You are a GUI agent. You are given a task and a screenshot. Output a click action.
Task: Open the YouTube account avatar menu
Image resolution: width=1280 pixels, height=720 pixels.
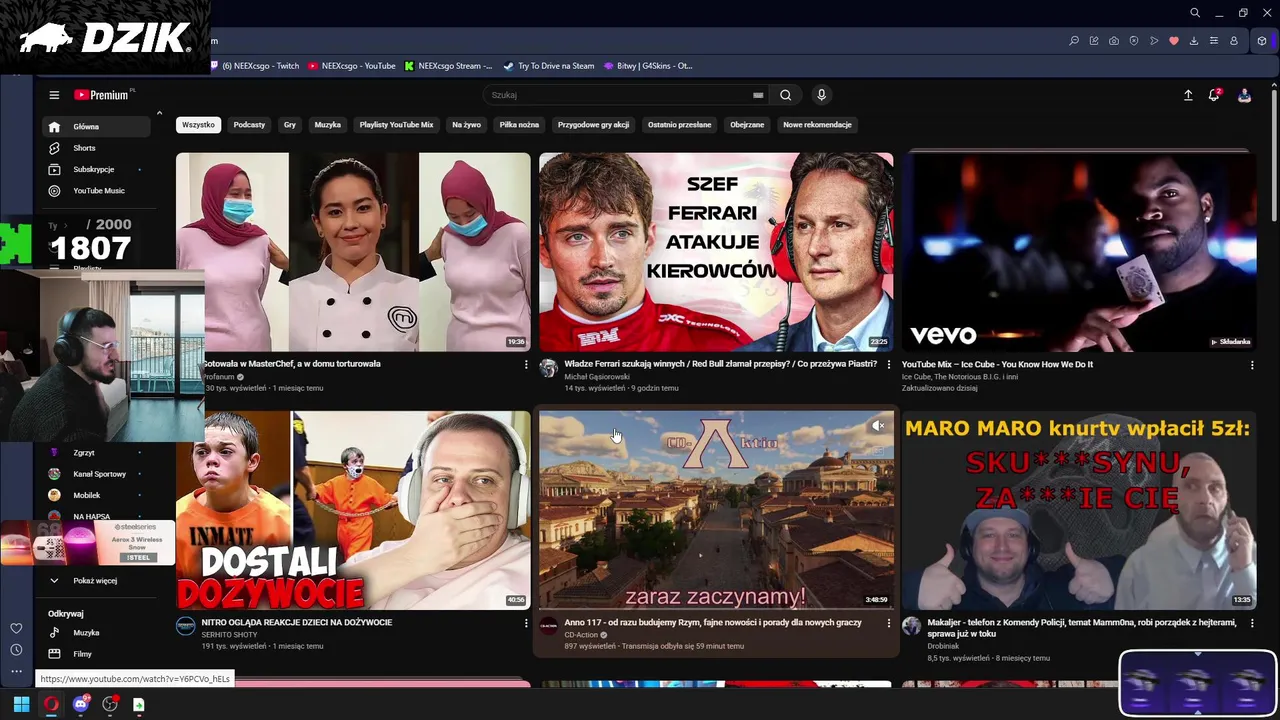(1244, 95)
